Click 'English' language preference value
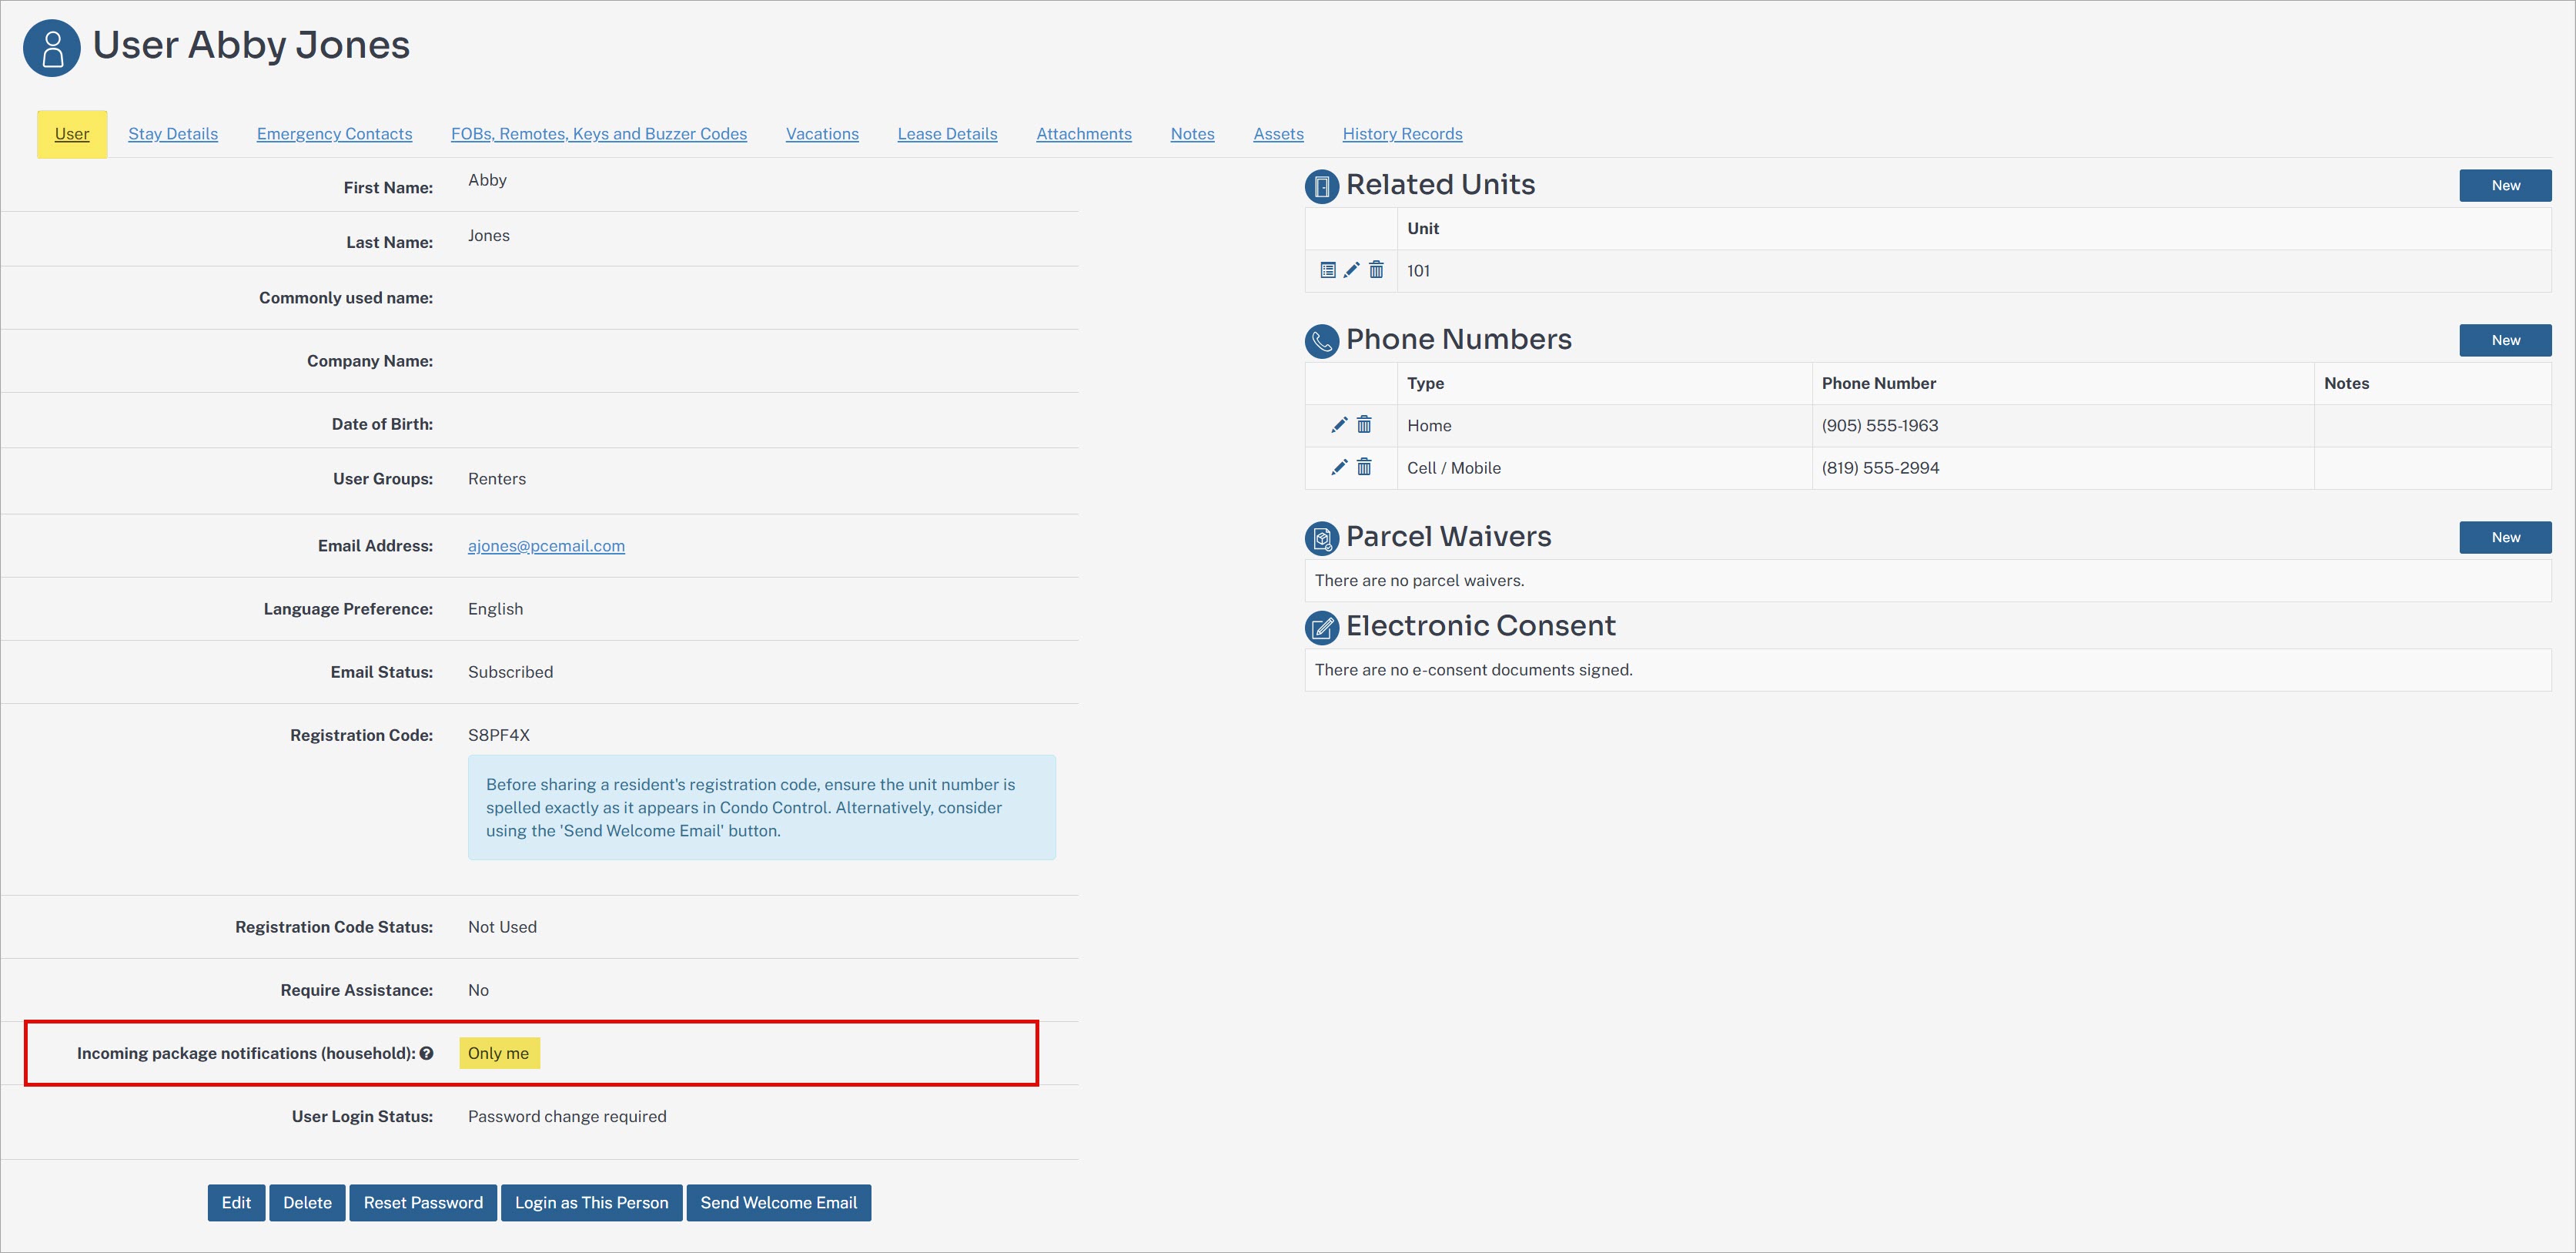Viewport: 2576px width, 1253px height. 495,609
